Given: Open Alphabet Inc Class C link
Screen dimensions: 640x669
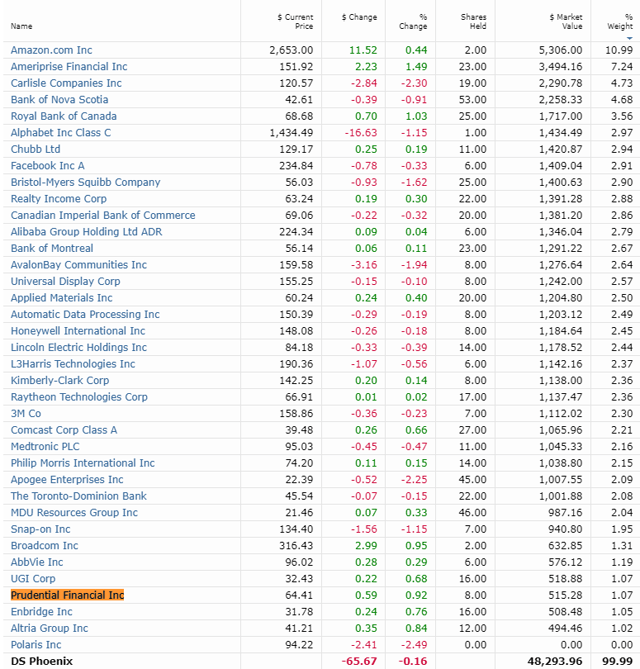Looking at the screenshot, I should tap(61, 132).
